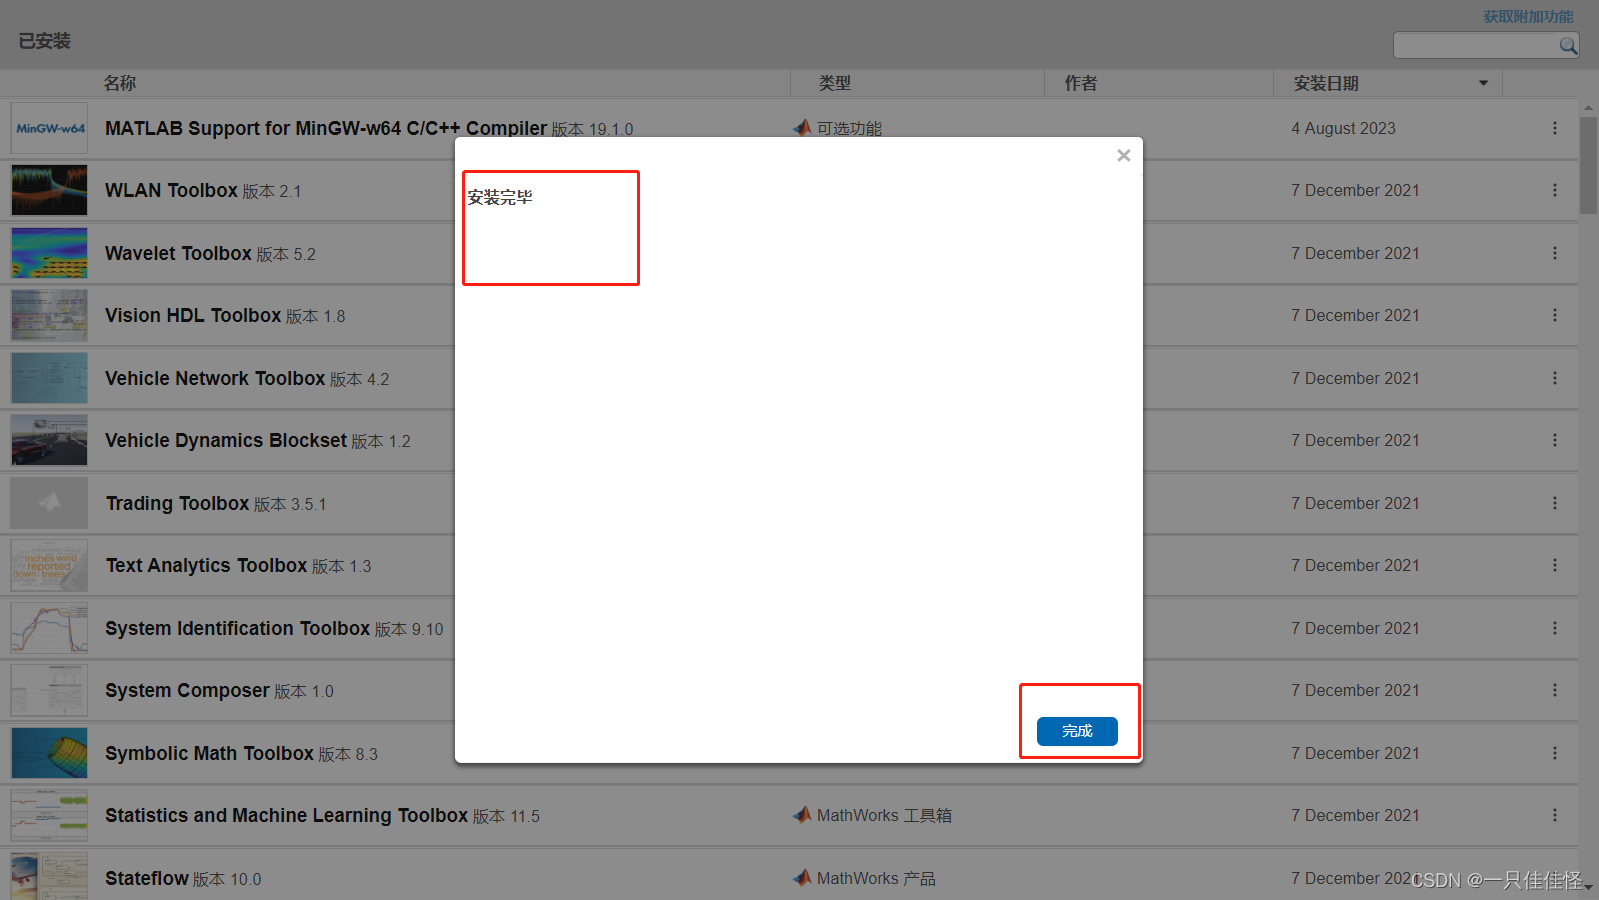Select the Vision HDL Toolbox name
The image size is (1599, 900).
[193, 315]
